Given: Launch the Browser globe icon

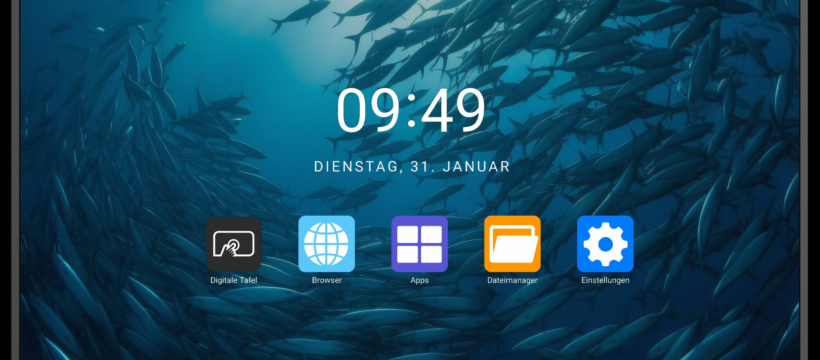Looking at the screenshot, I should [x=326, y=244].
